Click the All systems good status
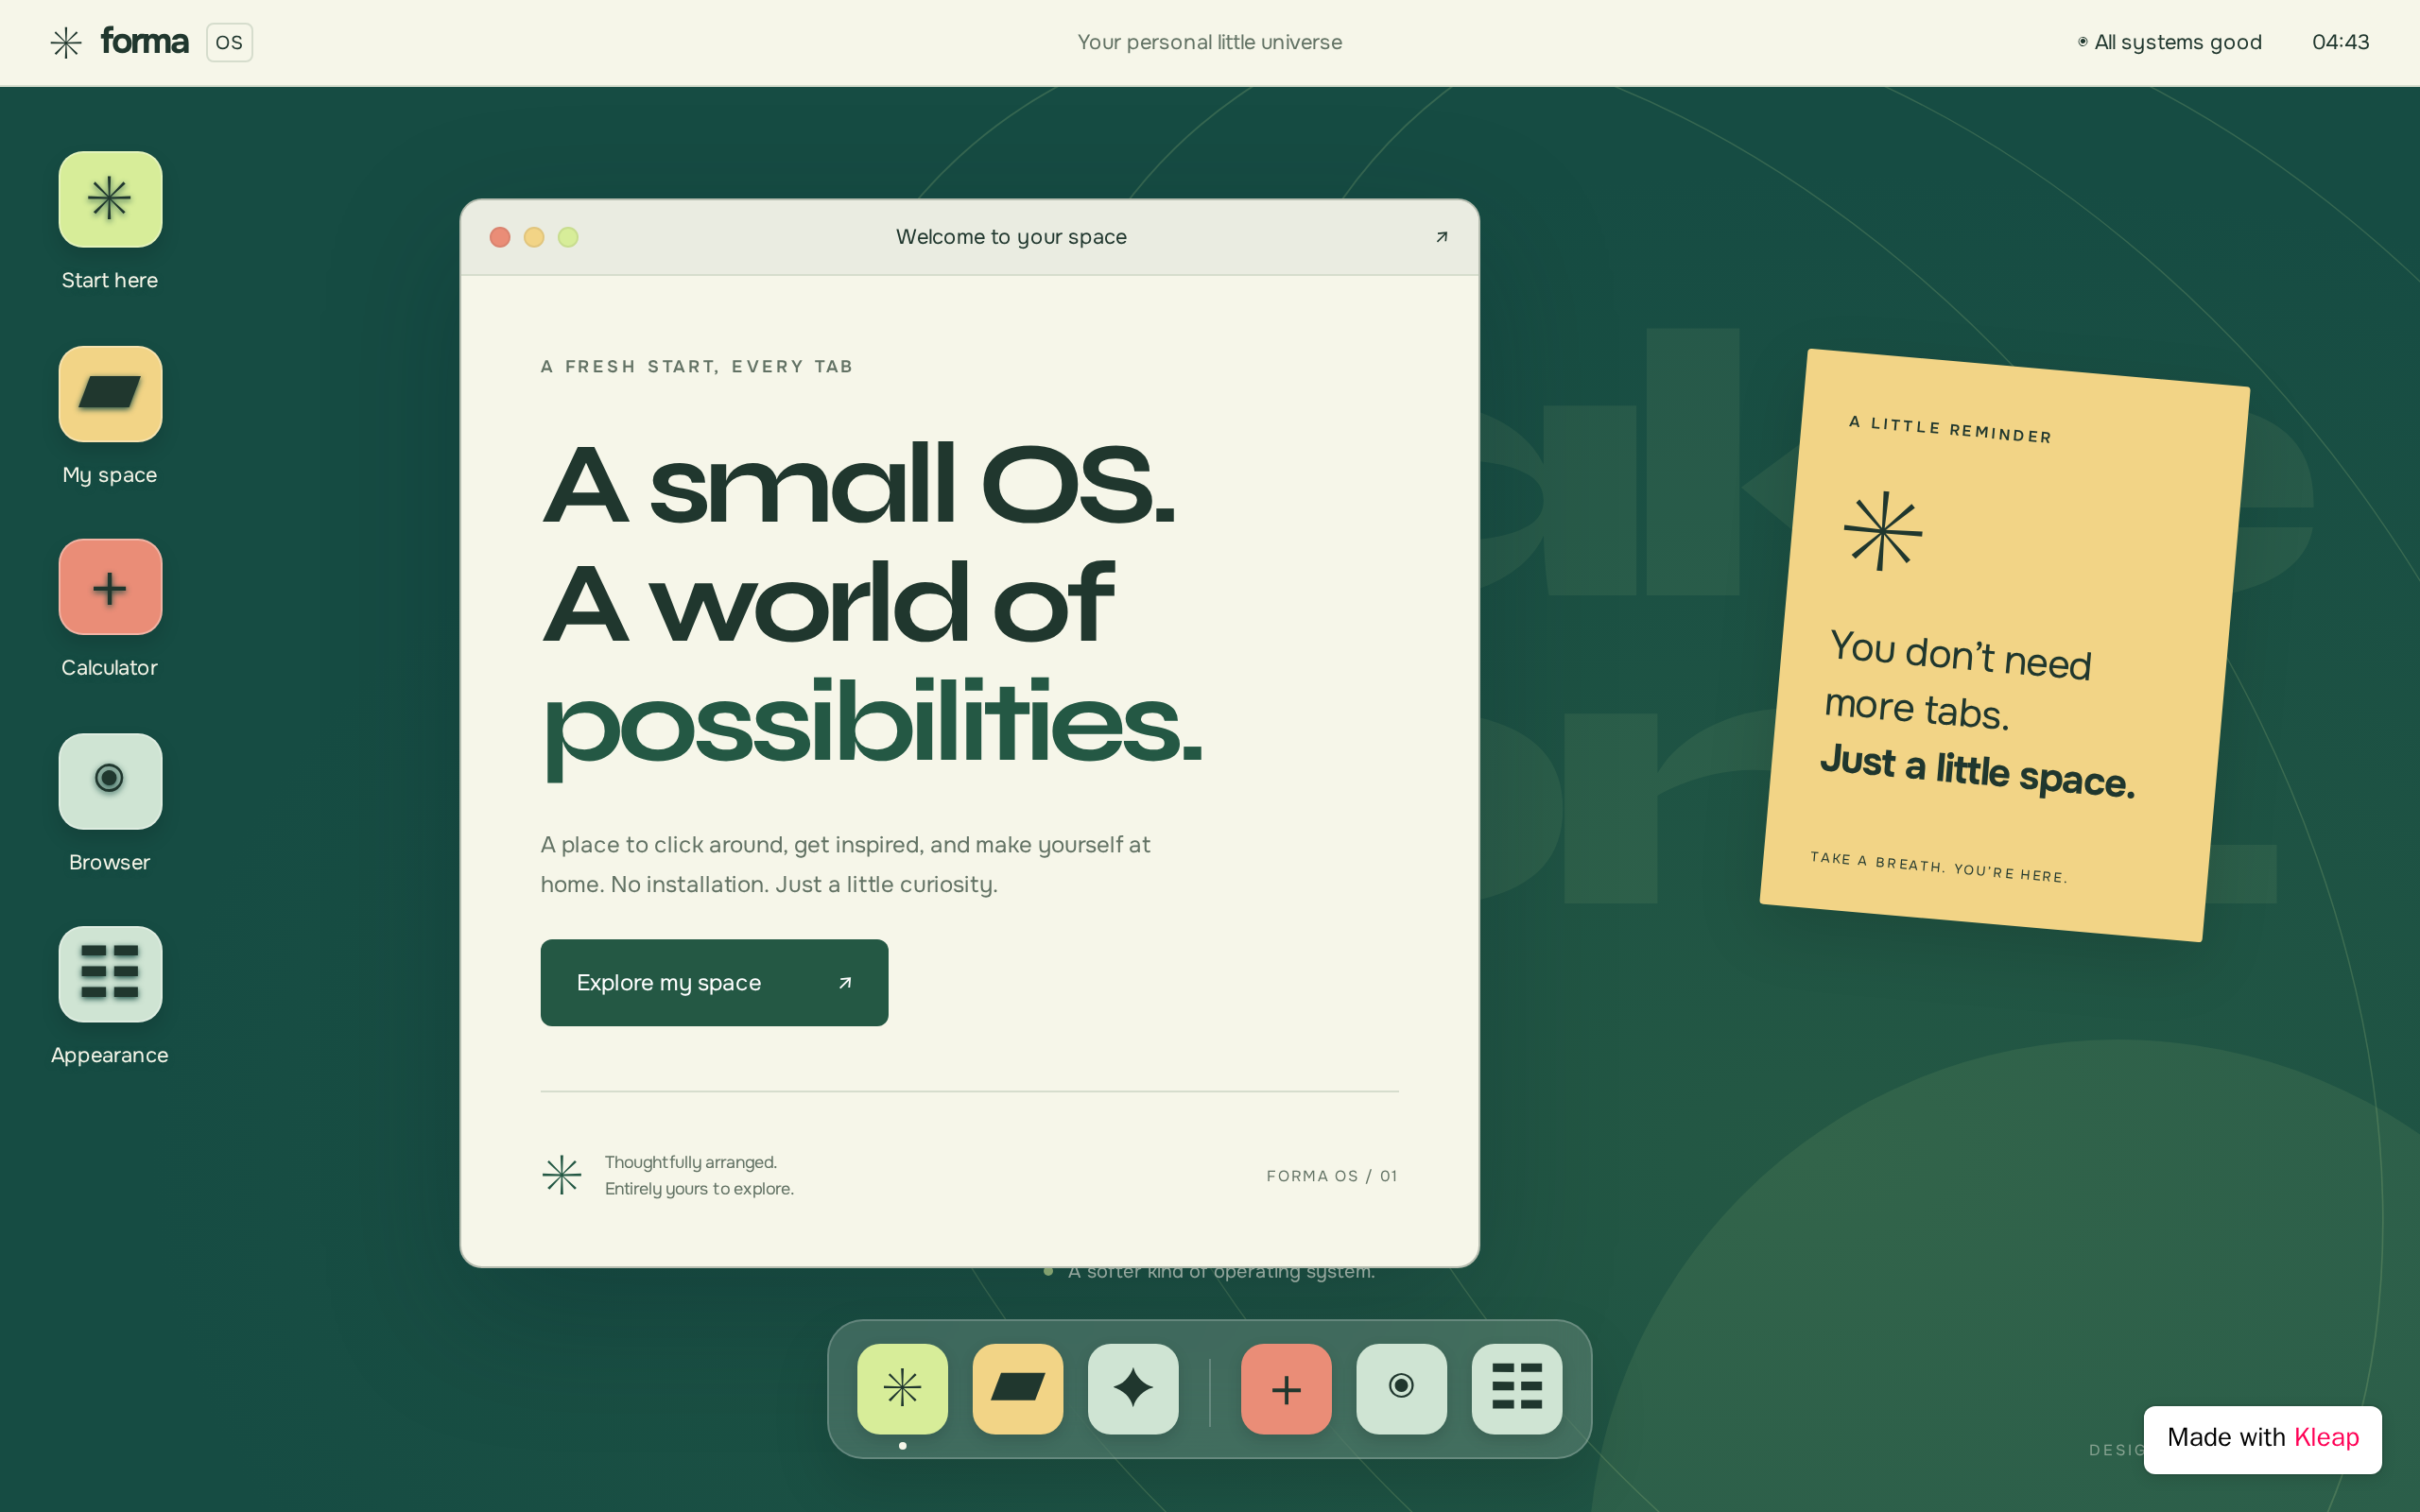Viewport: 2420px width, 1512px height. 2170,42
